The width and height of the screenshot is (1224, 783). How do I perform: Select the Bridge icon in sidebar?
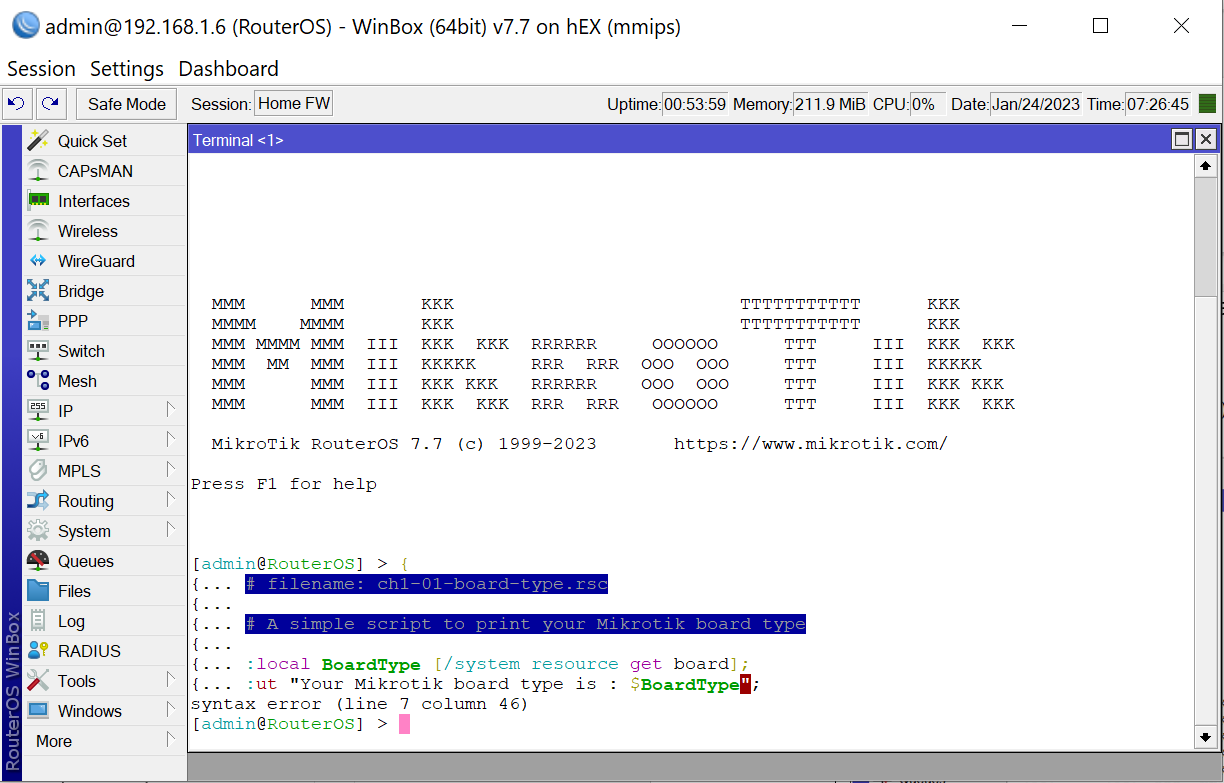pyautogui.click(x=38, y=291)
